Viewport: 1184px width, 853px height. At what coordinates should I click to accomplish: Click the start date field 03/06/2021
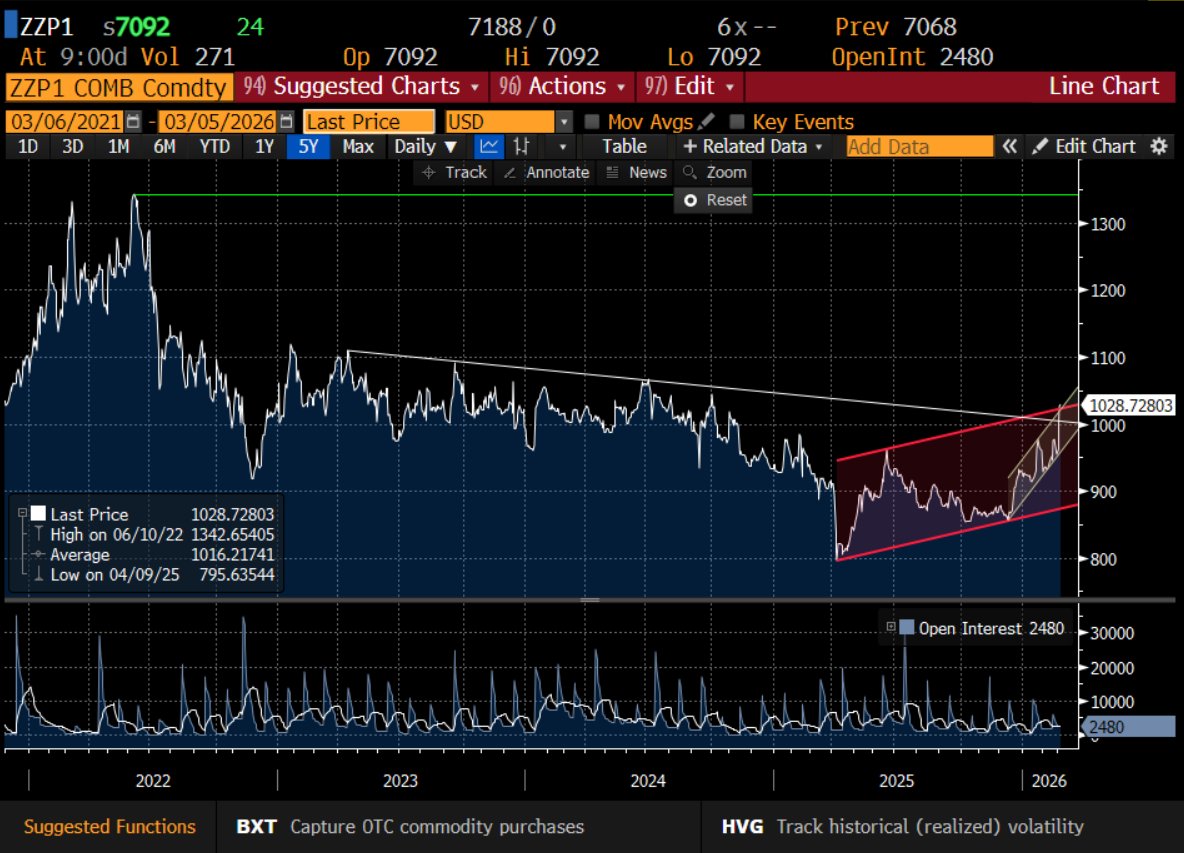pyautogui.click(x=66, y=122)
